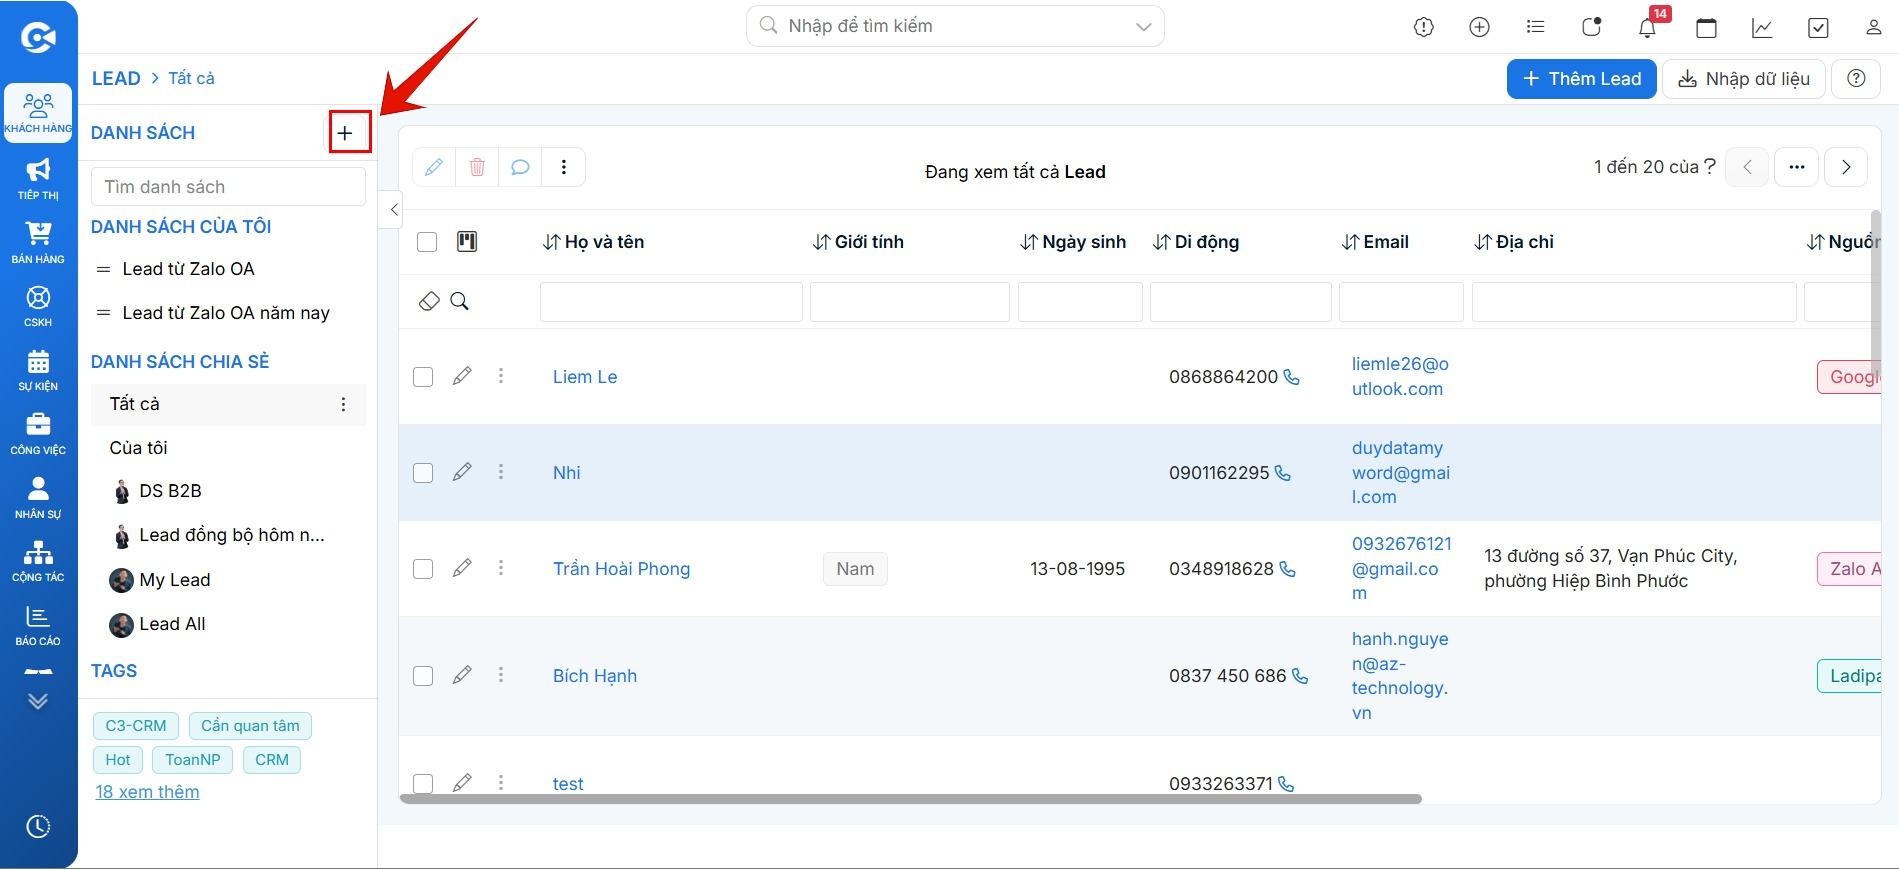Filter by the Hot tag

click(118, 760)
